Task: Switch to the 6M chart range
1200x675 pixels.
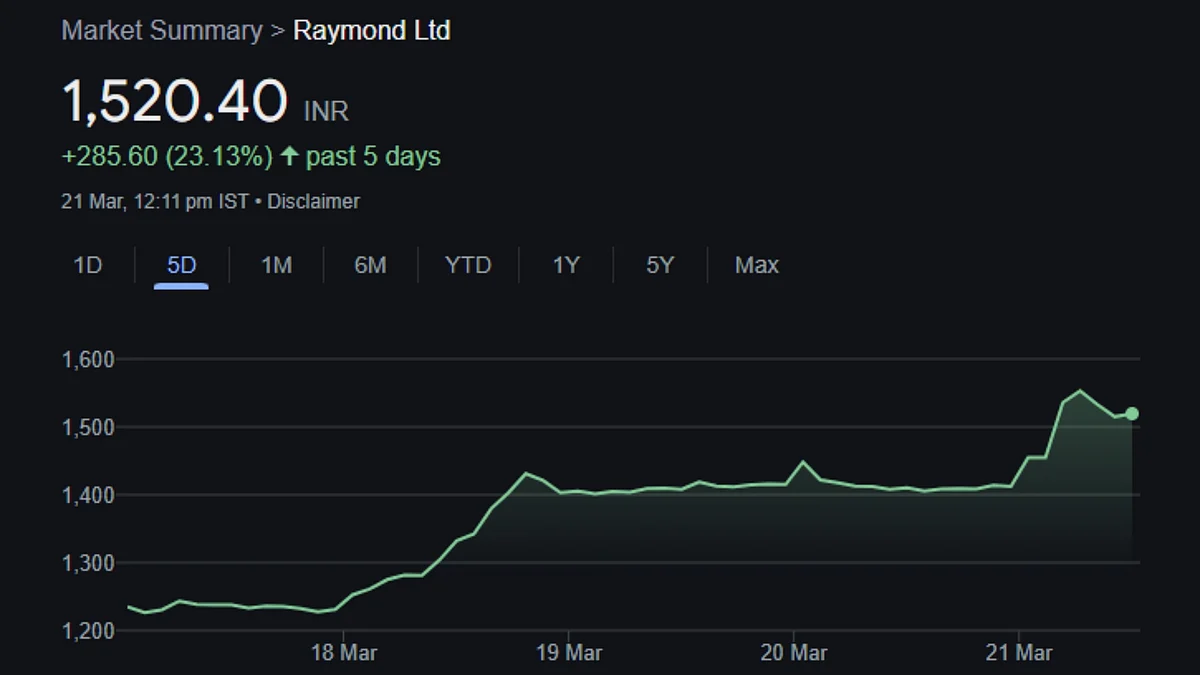Action: pos(370,265)
